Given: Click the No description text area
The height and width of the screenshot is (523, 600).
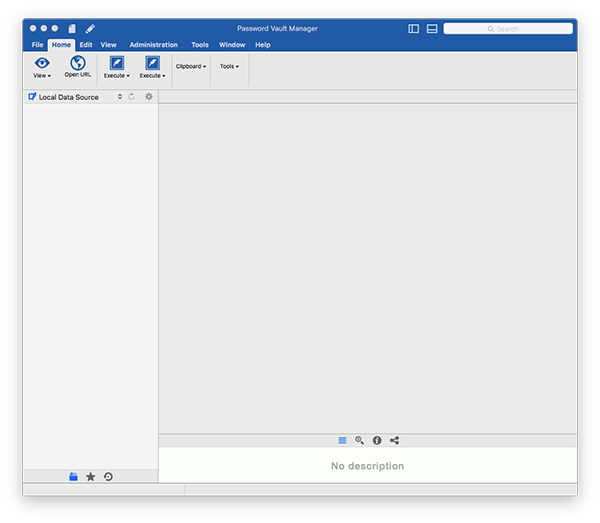Looking at the screenshot, I should (367, 466).
